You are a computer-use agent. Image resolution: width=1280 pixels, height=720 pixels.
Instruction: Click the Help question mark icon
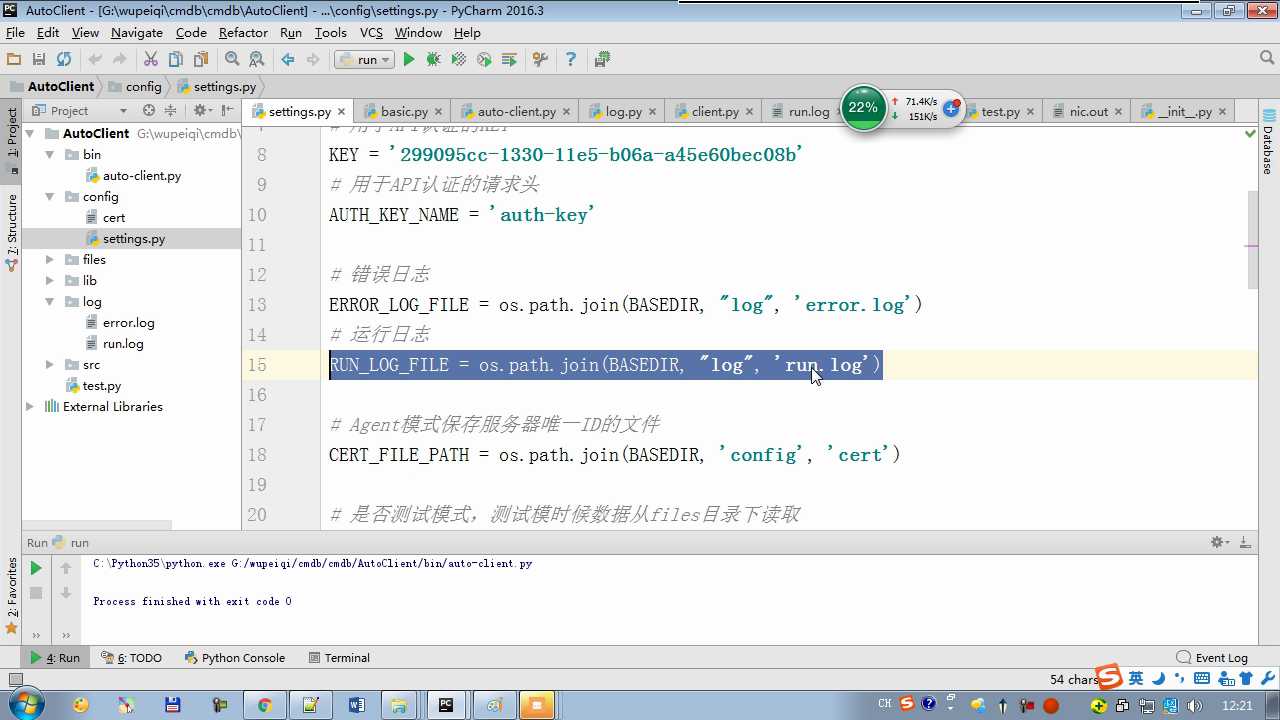coord(571,60)
